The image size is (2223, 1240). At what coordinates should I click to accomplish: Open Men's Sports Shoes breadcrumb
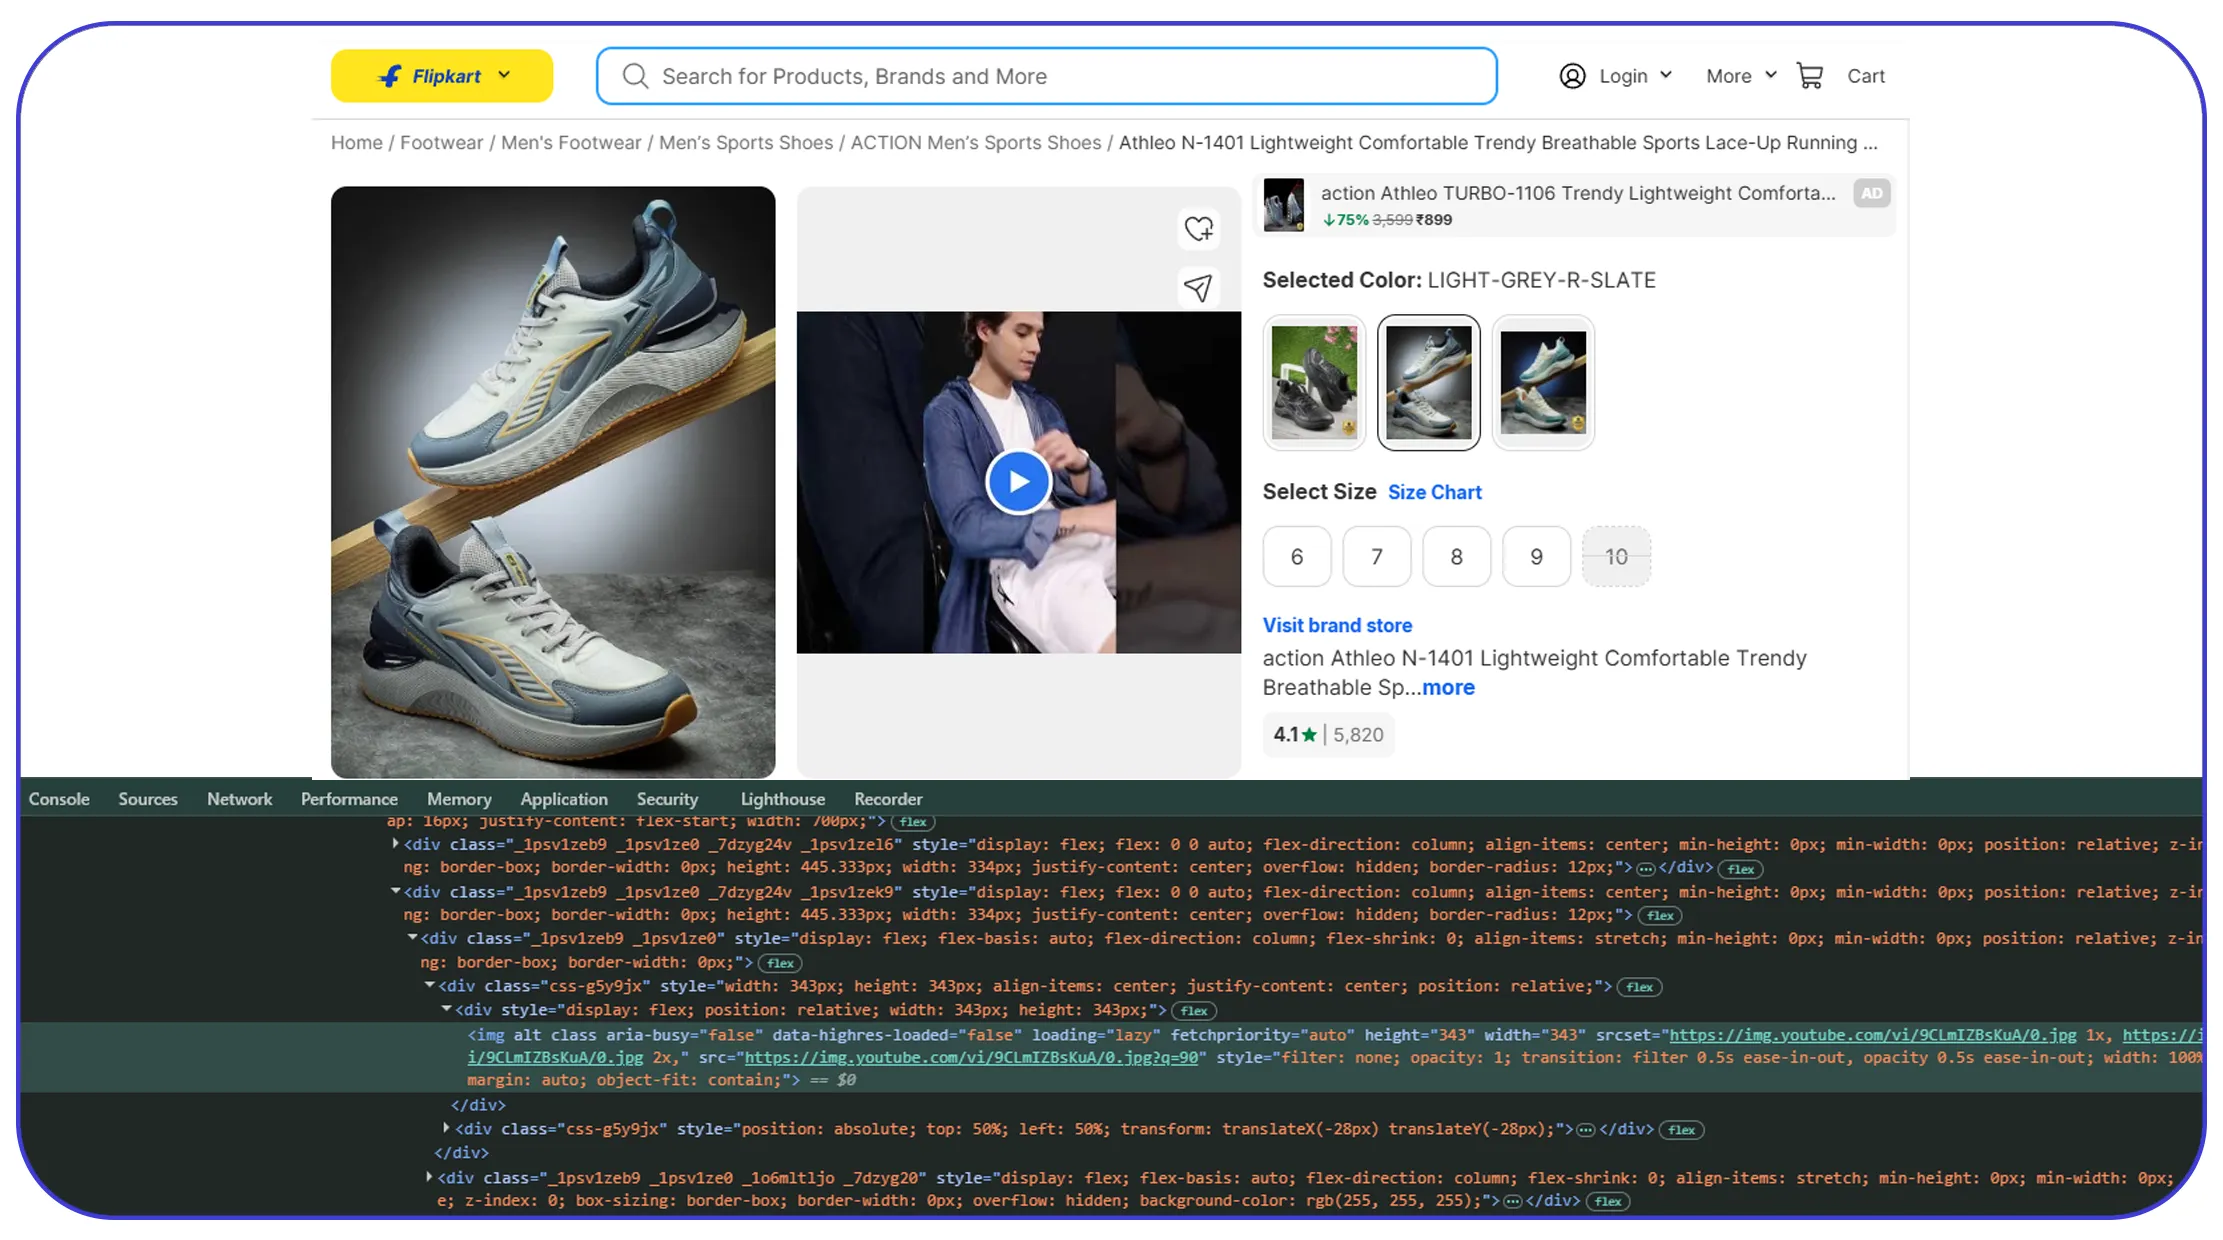click(x=746, y=143)
